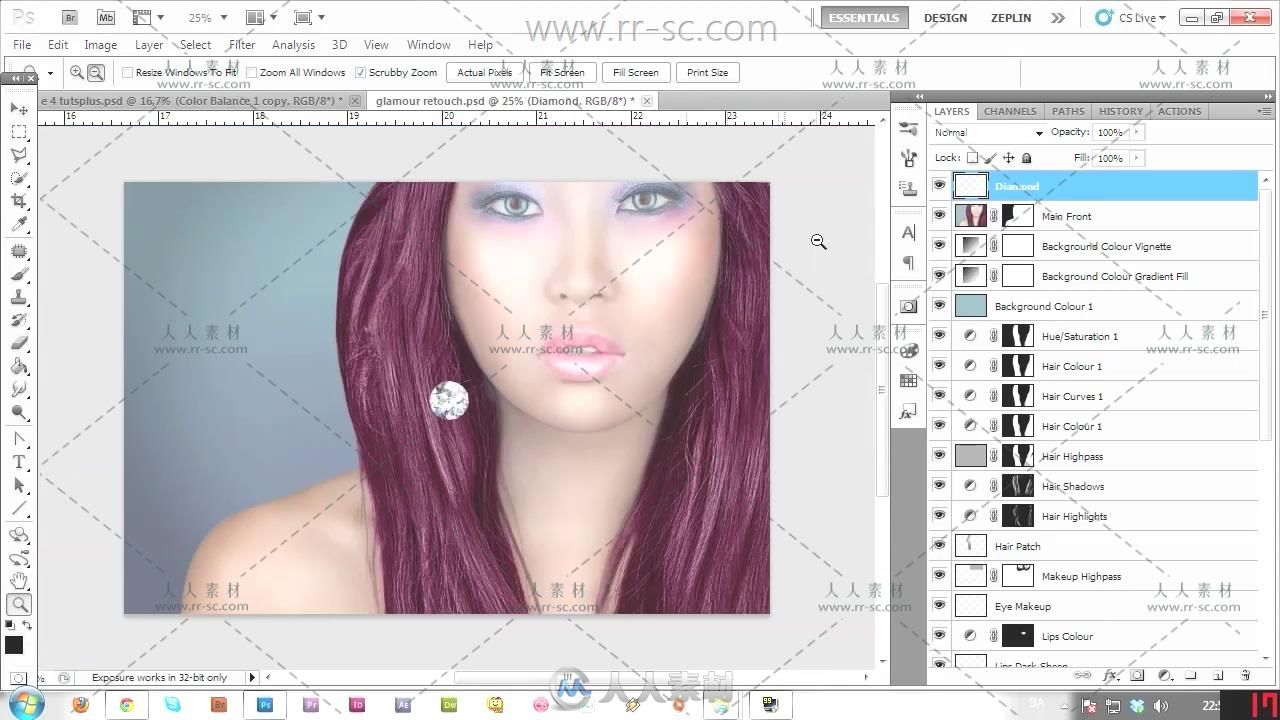Hide the Main Front layer
The image size is (1280, 720).
[x=939, y=215]
